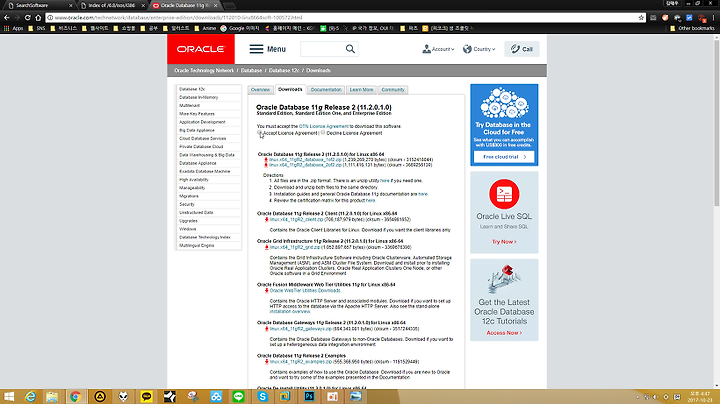
Task: Click the Call phone button
Action: coord(522,49)
